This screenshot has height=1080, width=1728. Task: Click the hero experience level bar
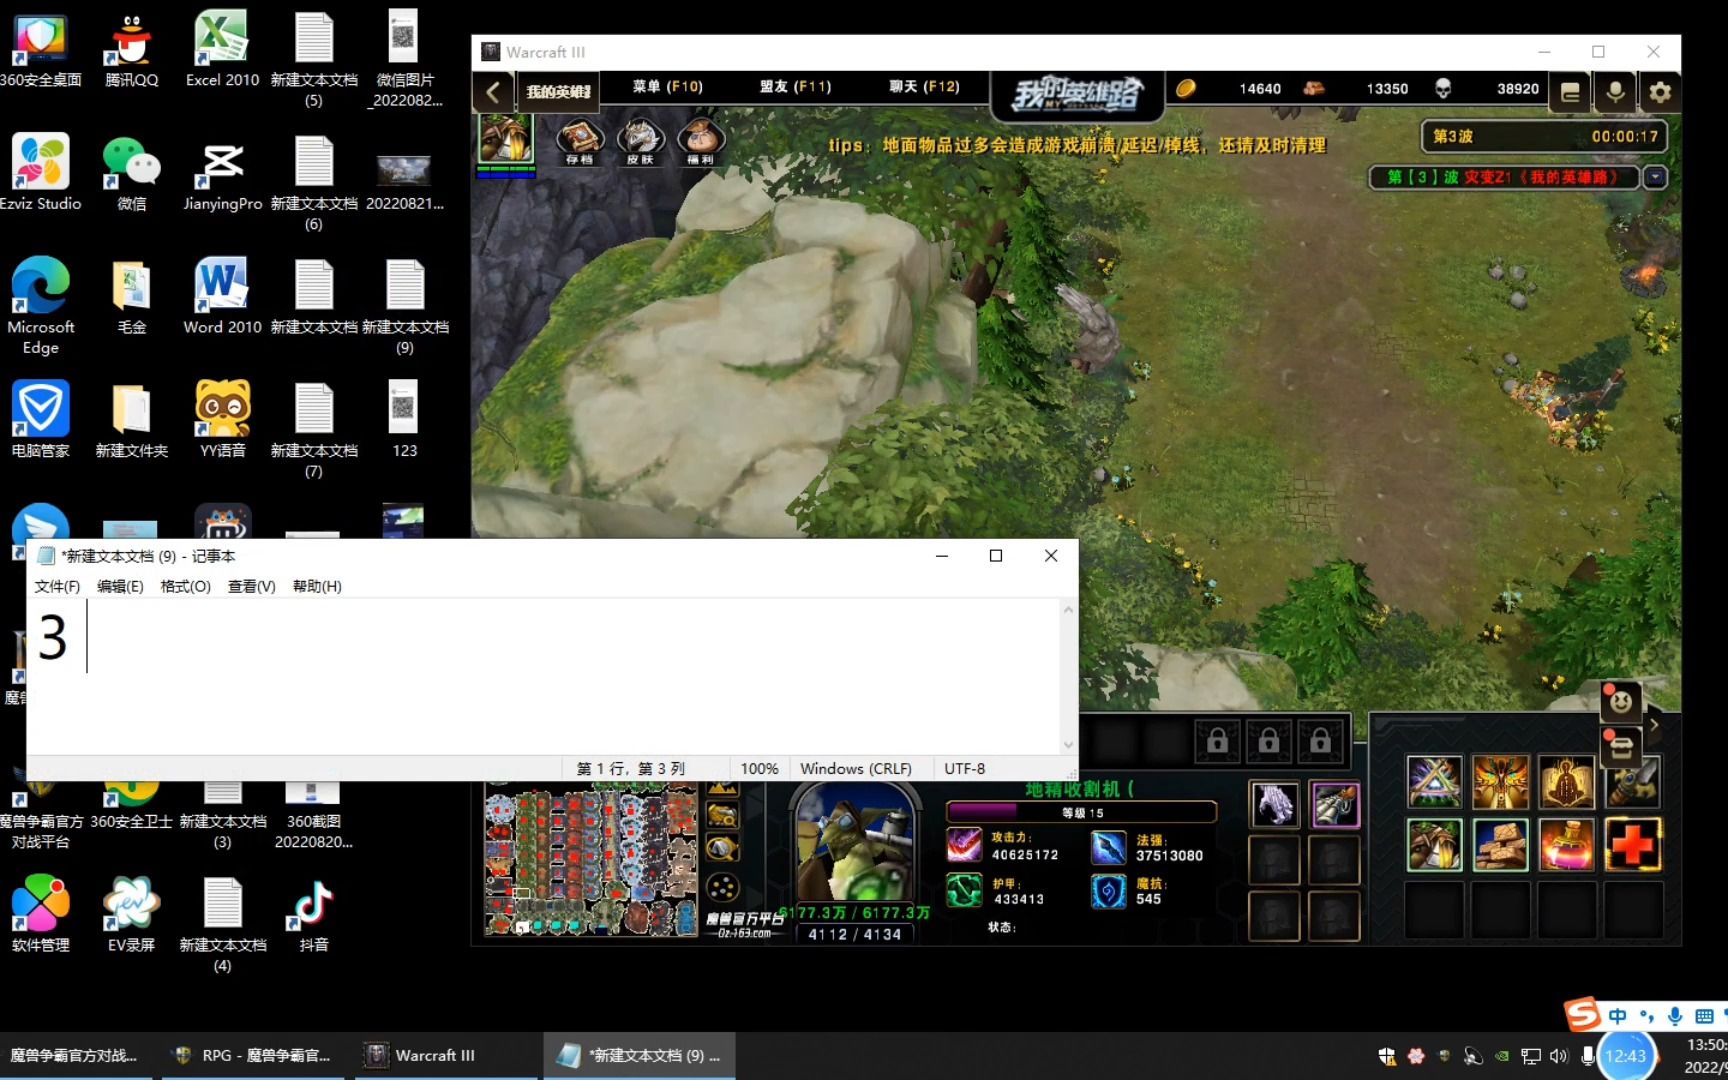(1082, 812)
